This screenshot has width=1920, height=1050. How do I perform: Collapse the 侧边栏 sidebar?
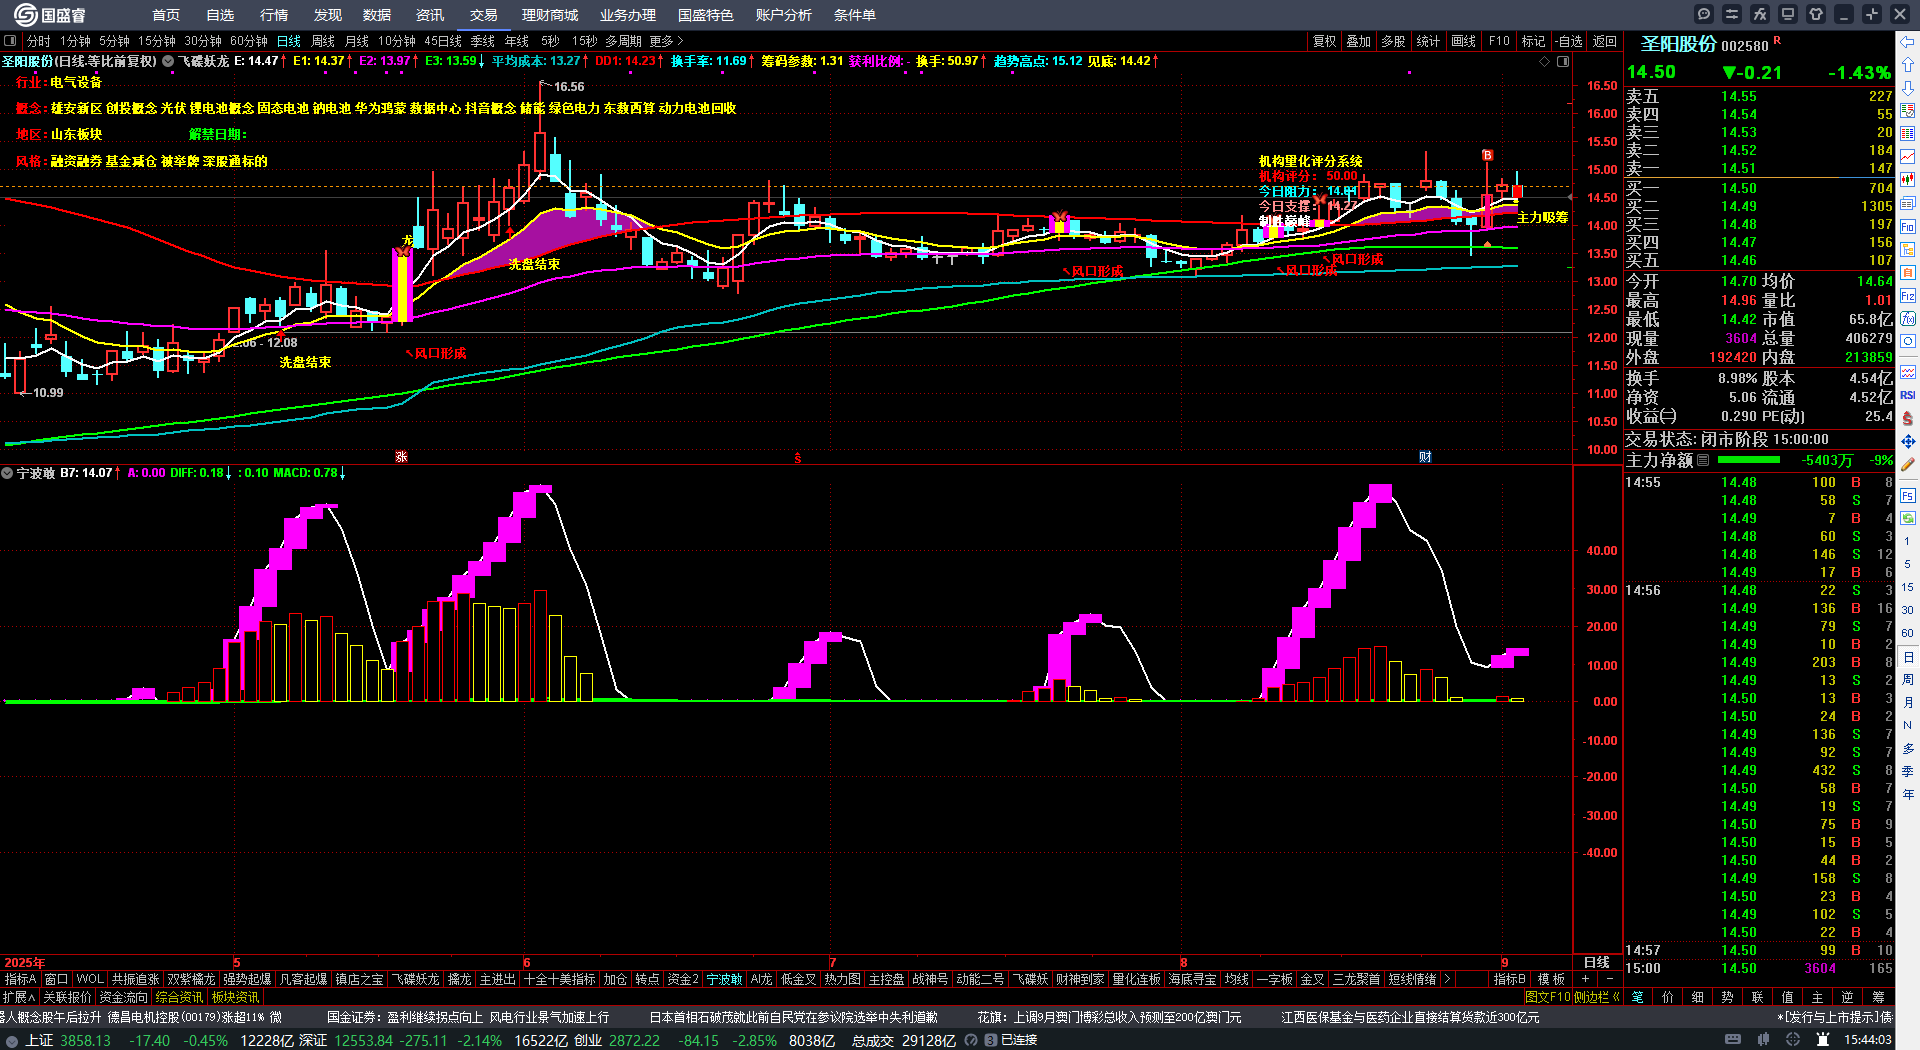(x=1597, y=997)
